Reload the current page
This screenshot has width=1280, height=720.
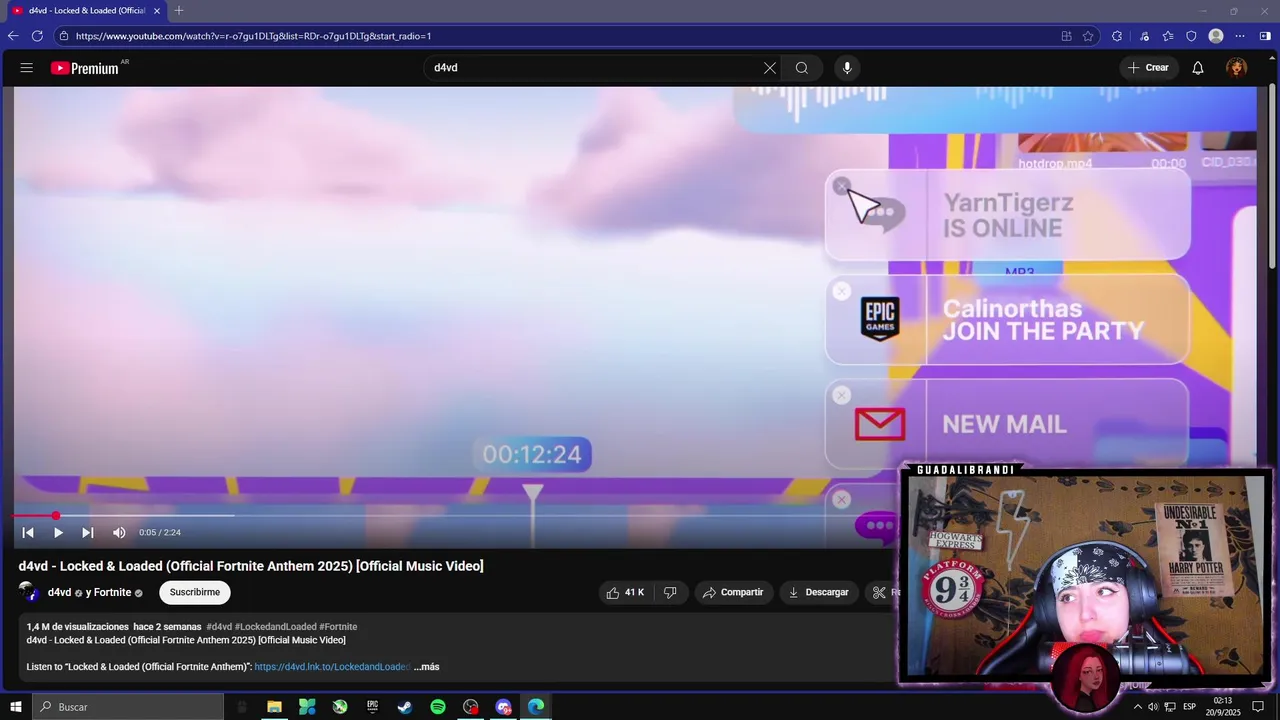(x=37, y=36)
